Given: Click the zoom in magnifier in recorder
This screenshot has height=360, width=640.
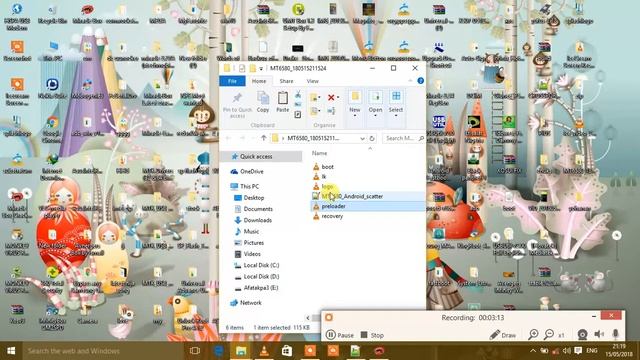Looking at the screenshot, I should click(x=533, y=335).
